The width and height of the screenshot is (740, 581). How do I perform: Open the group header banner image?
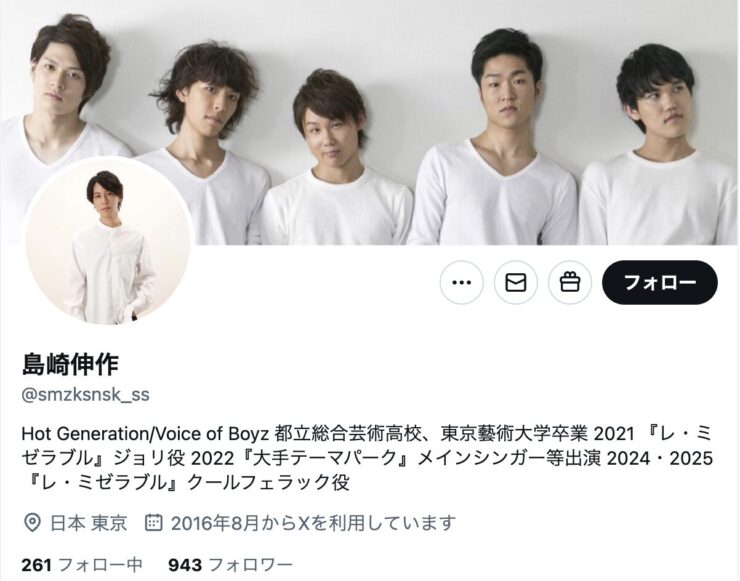click(370, 122)
